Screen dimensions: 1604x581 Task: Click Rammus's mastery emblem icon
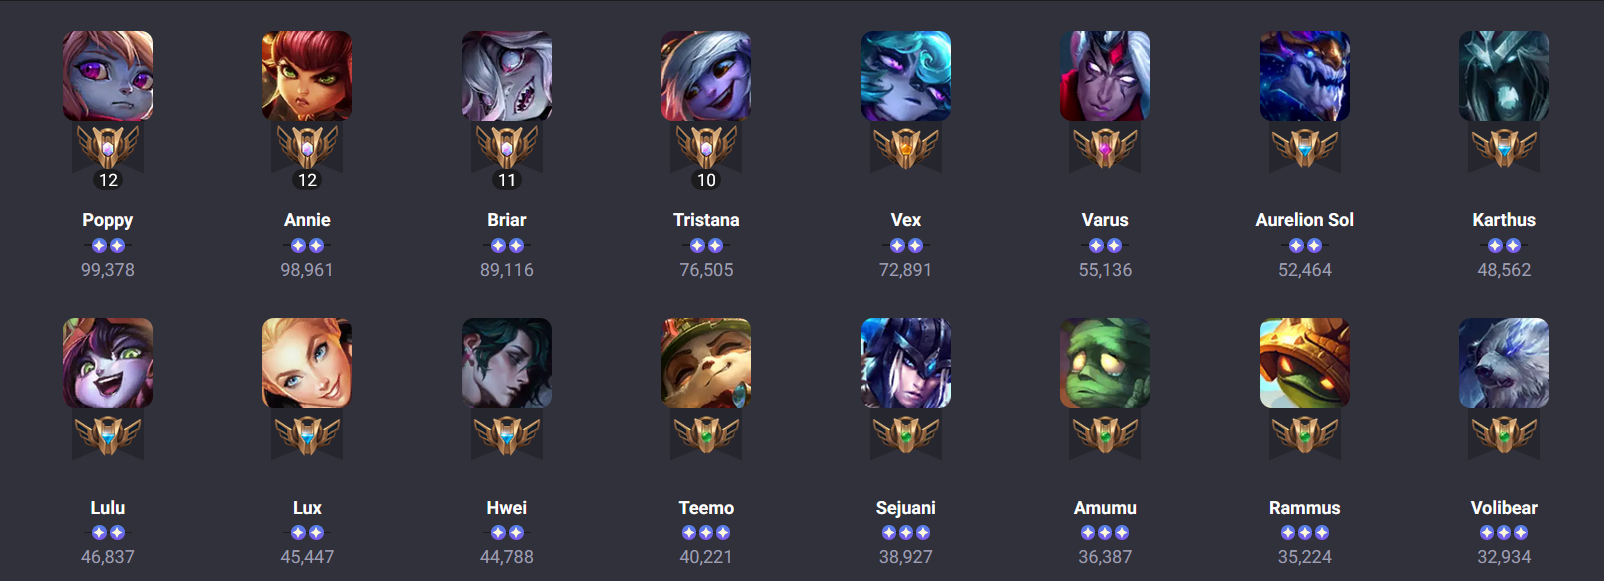click(x=1305, y=436)
